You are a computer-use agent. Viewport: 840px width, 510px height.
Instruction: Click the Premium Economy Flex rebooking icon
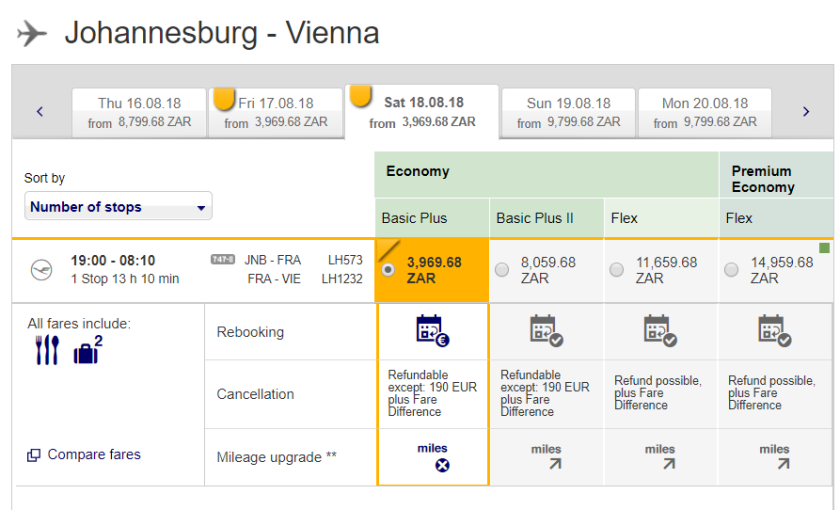(x=774, y=330)
